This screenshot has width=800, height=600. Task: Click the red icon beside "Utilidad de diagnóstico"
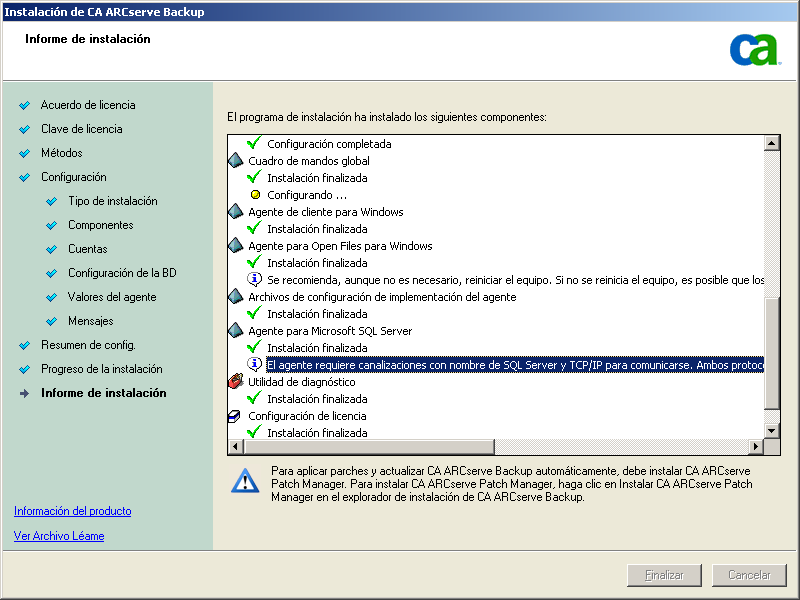[x=235, y=381]
